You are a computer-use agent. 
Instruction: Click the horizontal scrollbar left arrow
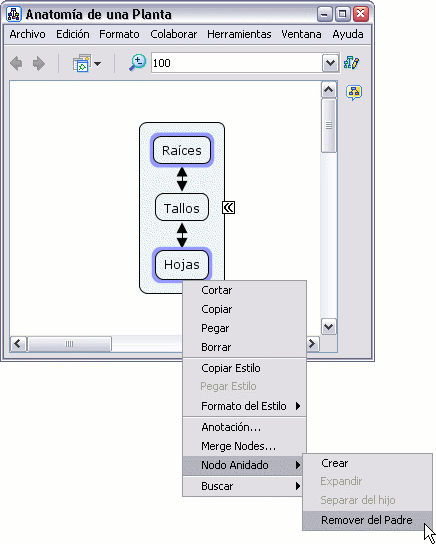[x=18, y=344]
